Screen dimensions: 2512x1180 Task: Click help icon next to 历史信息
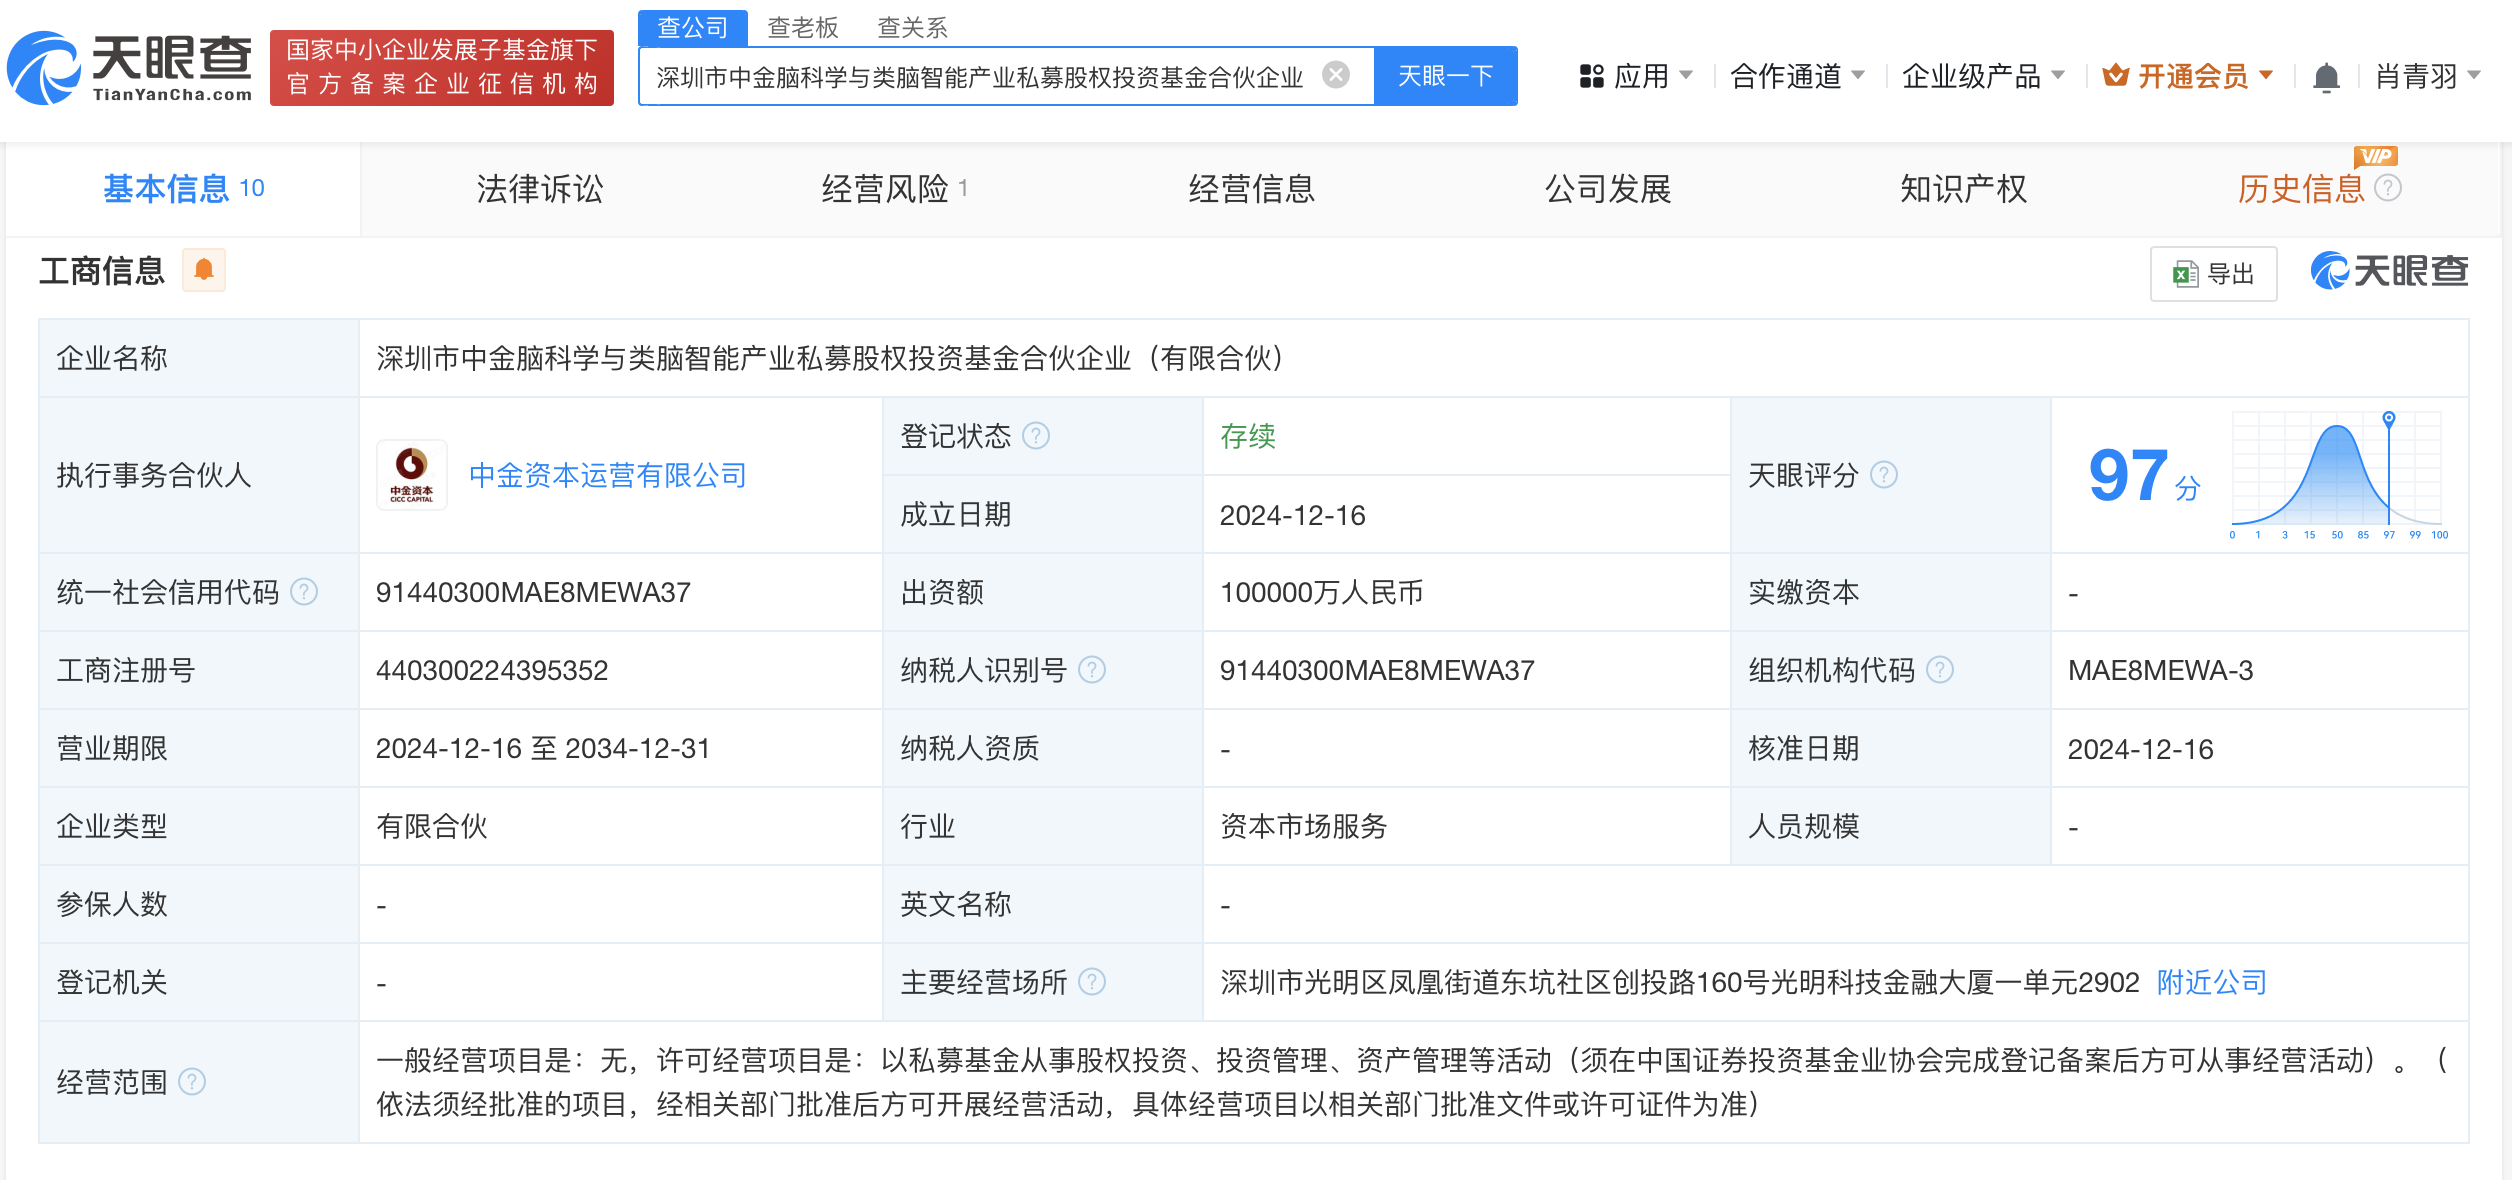click(x=2387, y=188)
